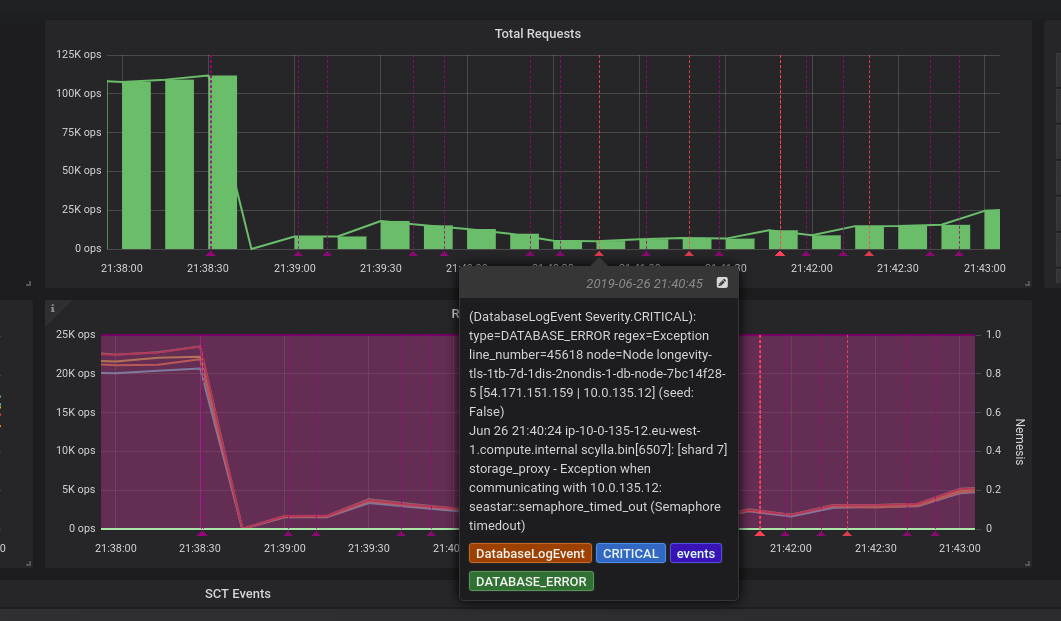
Task: Click the timestamp 2019-06-26 21:40:45 in the tooltip
Action: pyautogui.click(x=644, y=283)
